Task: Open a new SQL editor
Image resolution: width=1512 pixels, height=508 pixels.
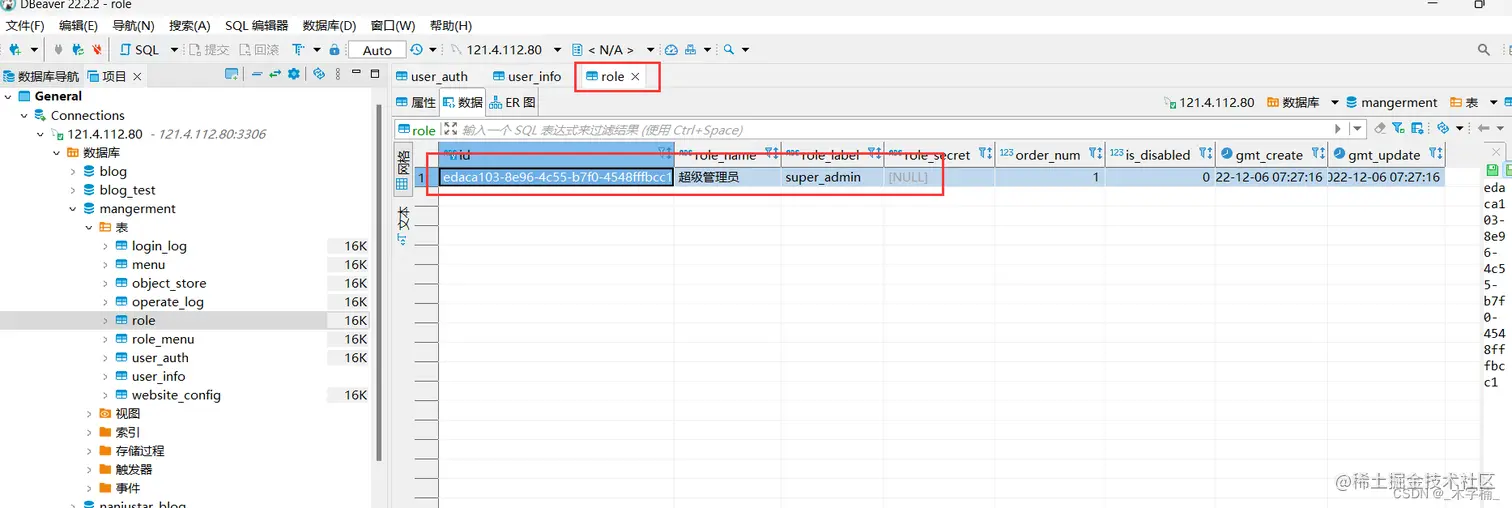Action: [139, 49]
